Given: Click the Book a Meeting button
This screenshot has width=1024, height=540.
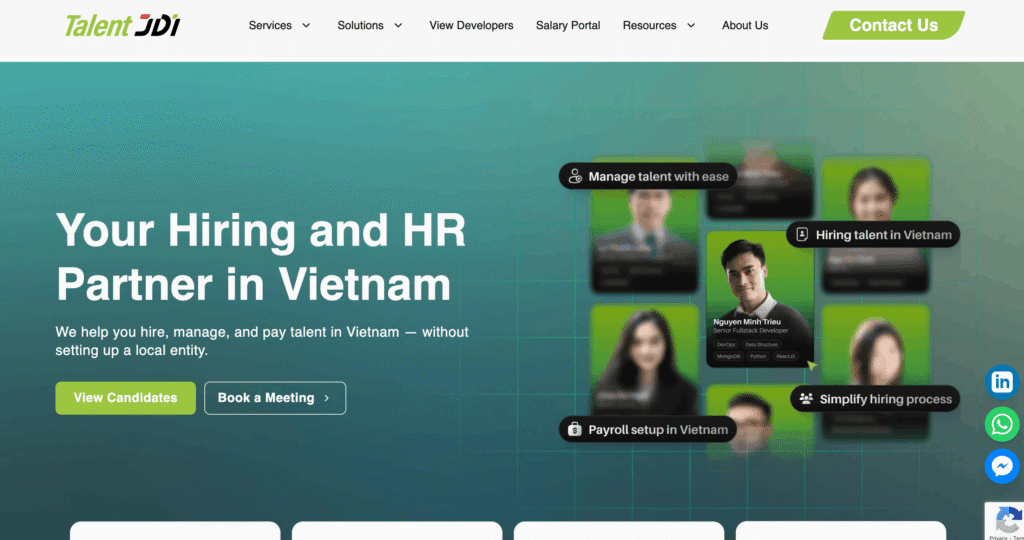Looking at the screenshot, I should (275, 398).
